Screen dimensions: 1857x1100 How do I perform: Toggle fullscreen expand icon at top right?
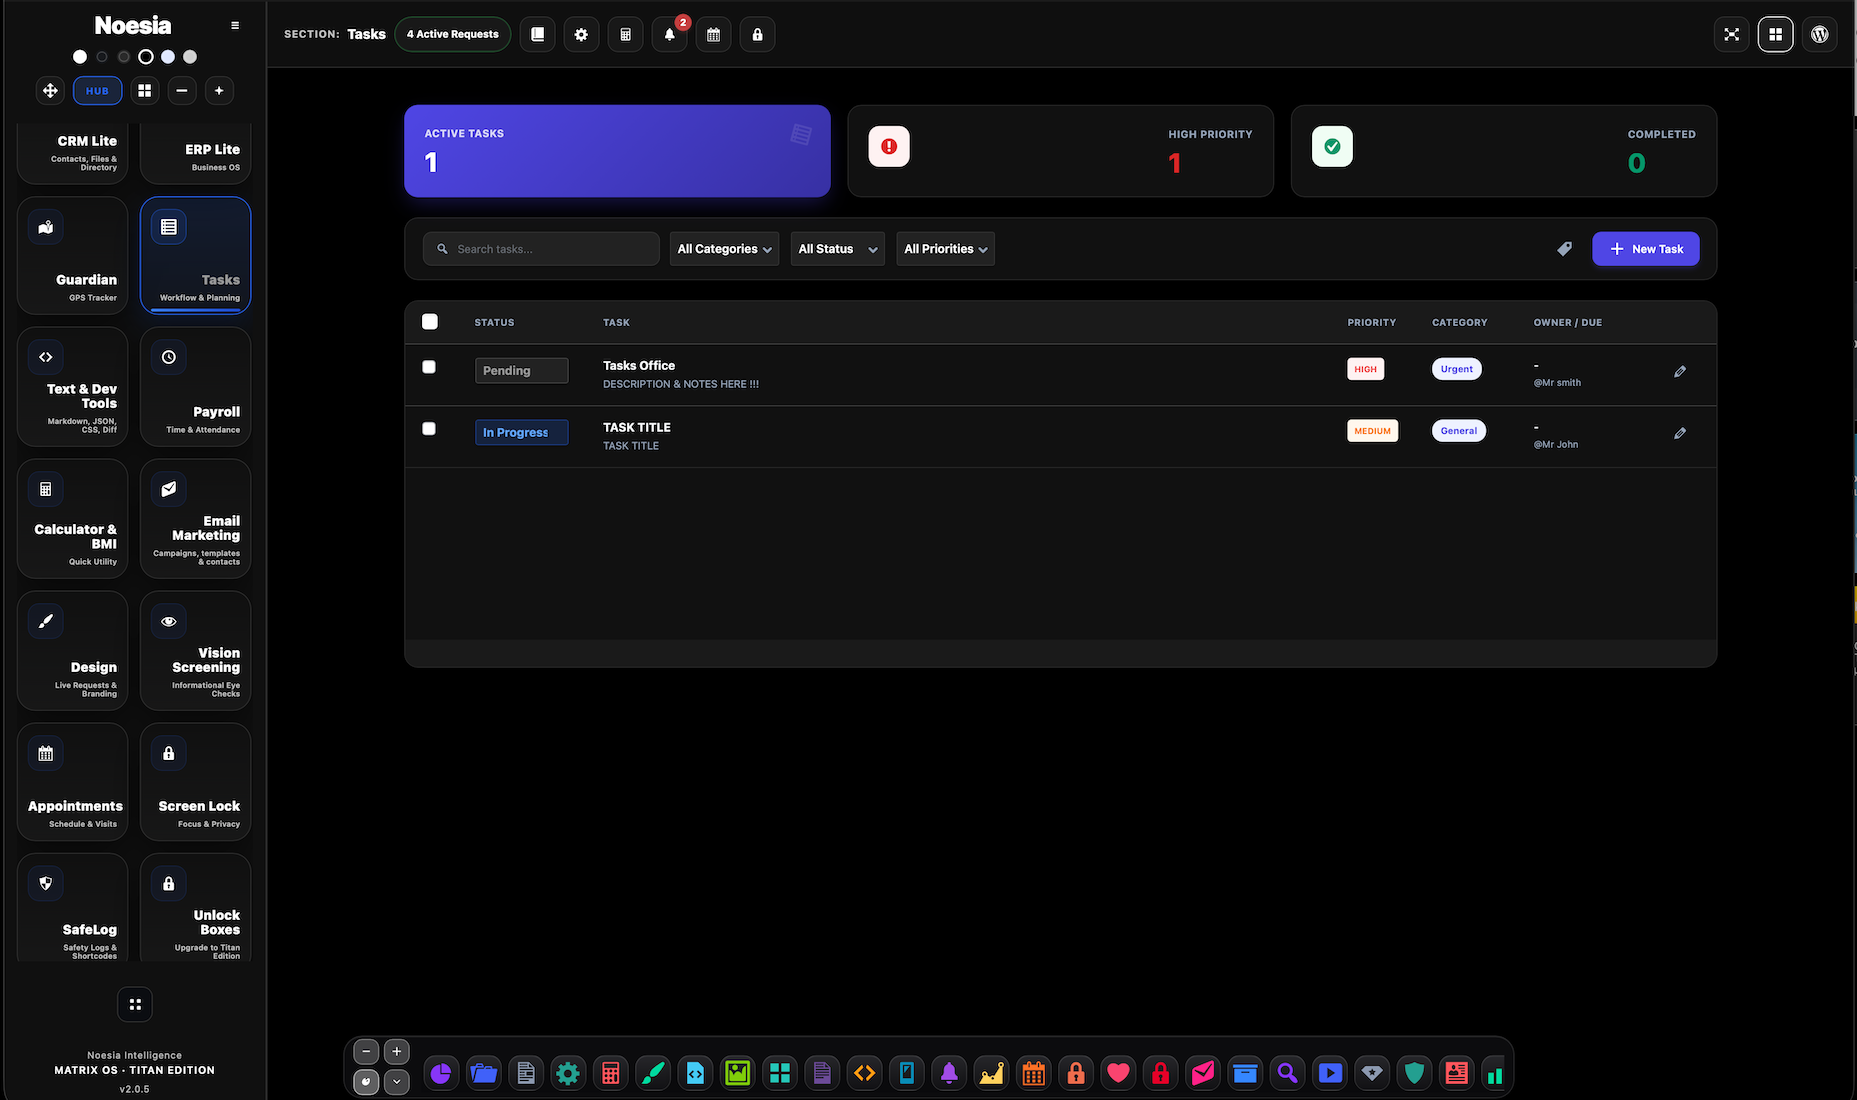[x=1732, y=34]
